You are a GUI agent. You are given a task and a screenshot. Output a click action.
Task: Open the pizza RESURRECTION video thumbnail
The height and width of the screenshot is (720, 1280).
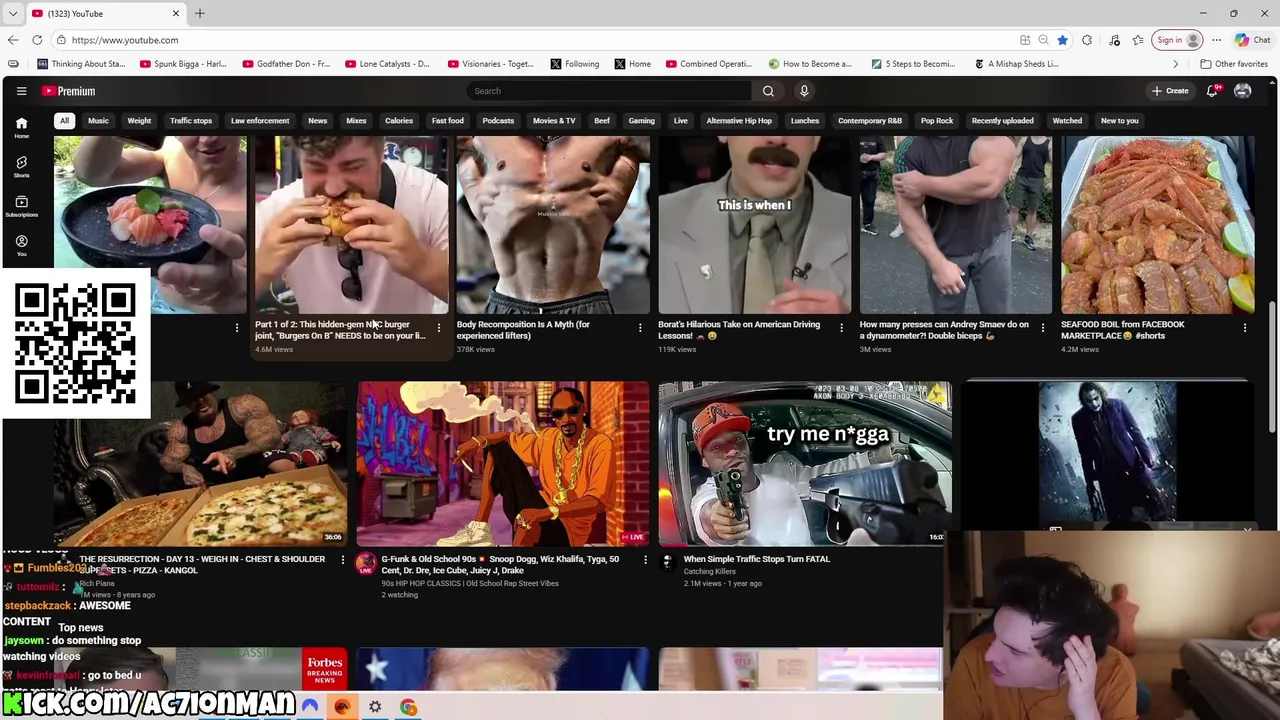[x=200, y=463]
